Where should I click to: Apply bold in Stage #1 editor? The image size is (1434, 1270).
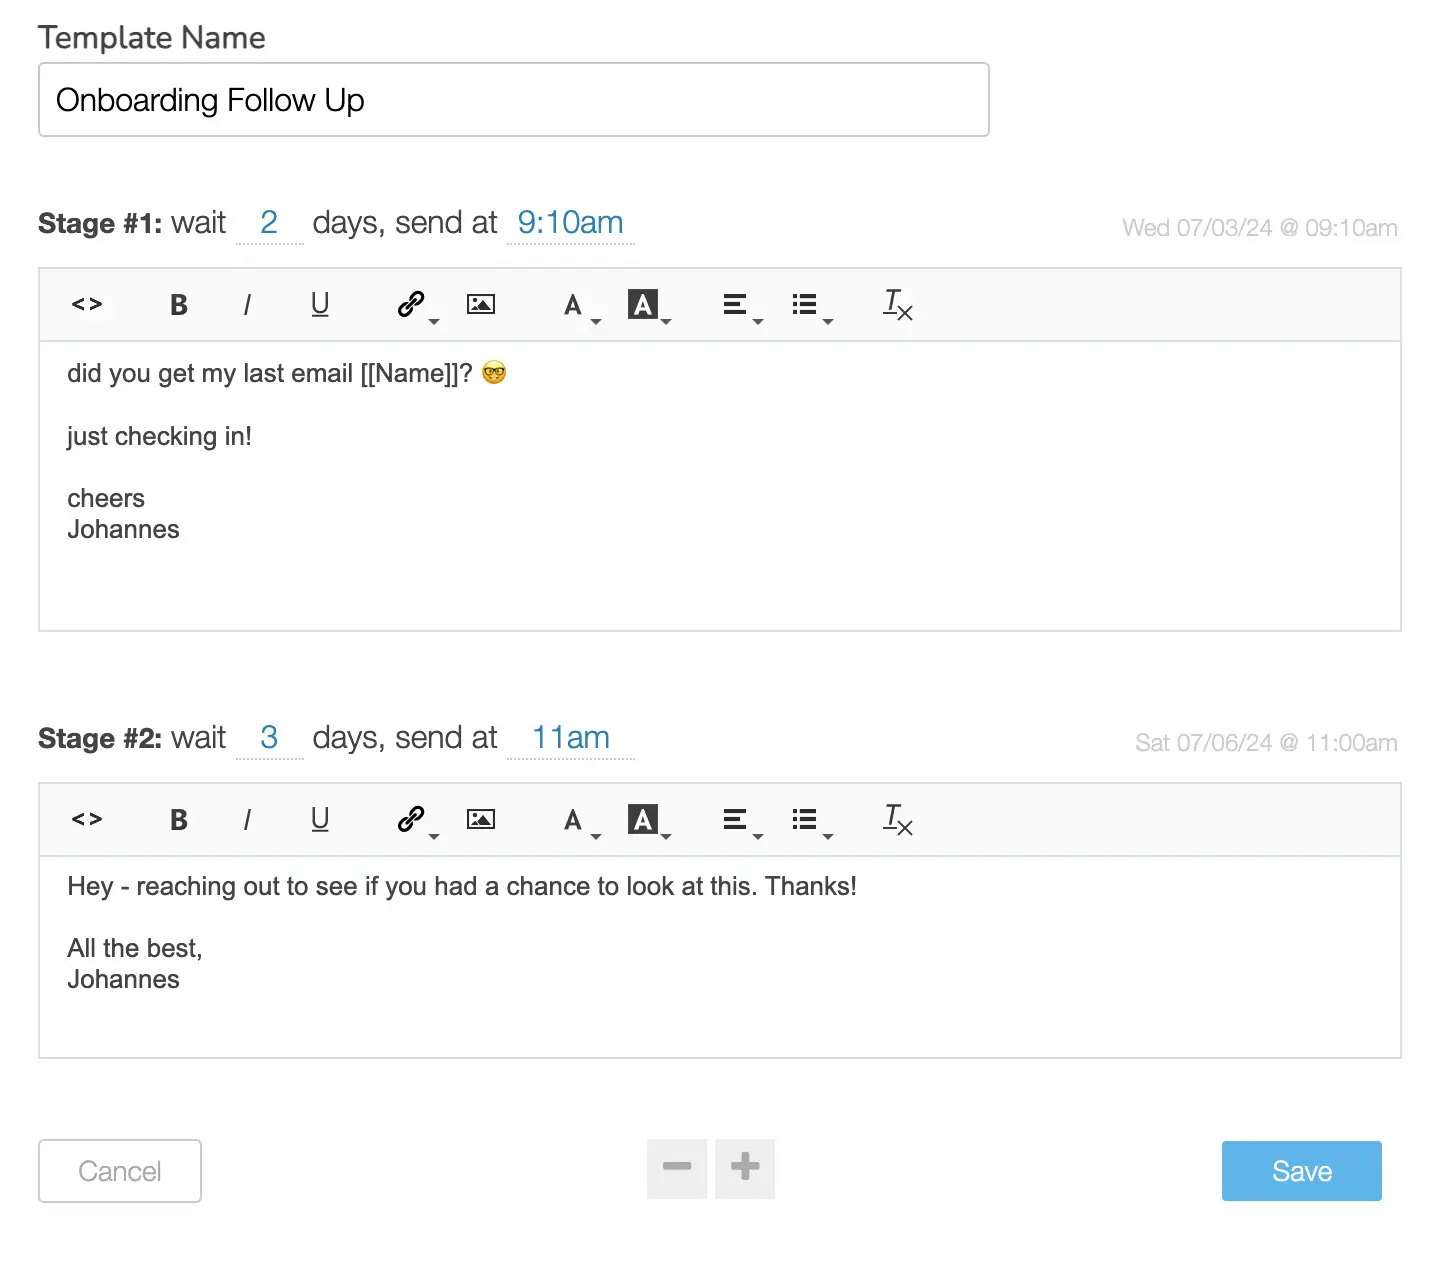coord(179,305)
